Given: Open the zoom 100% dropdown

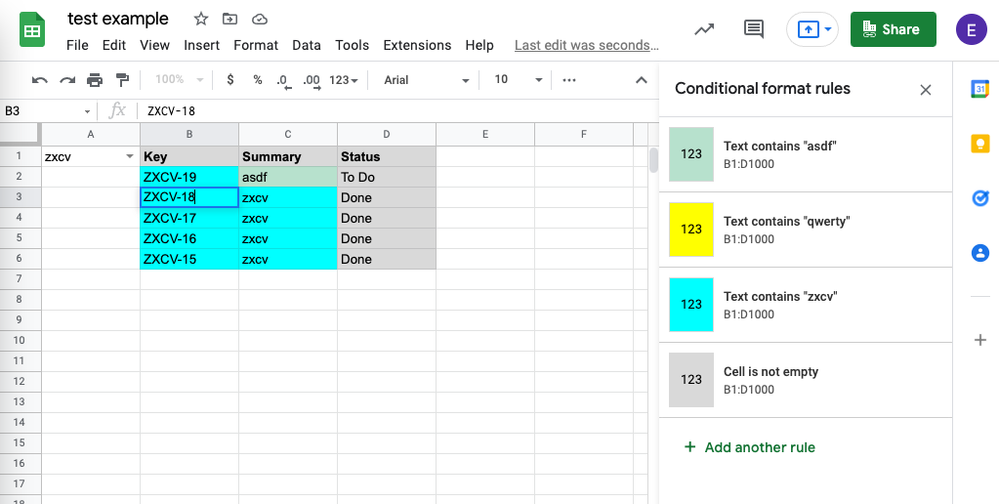Looking at the screenshot, I should click(x=179, y=80).
